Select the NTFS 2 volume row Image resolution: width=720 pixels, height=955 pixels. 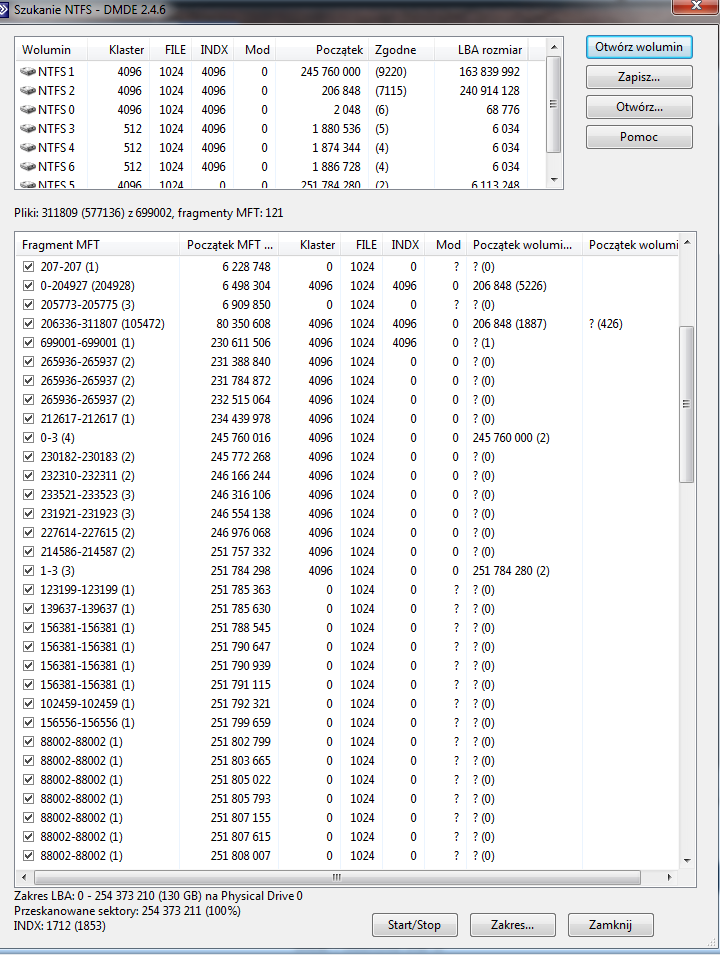click(280, 91)
